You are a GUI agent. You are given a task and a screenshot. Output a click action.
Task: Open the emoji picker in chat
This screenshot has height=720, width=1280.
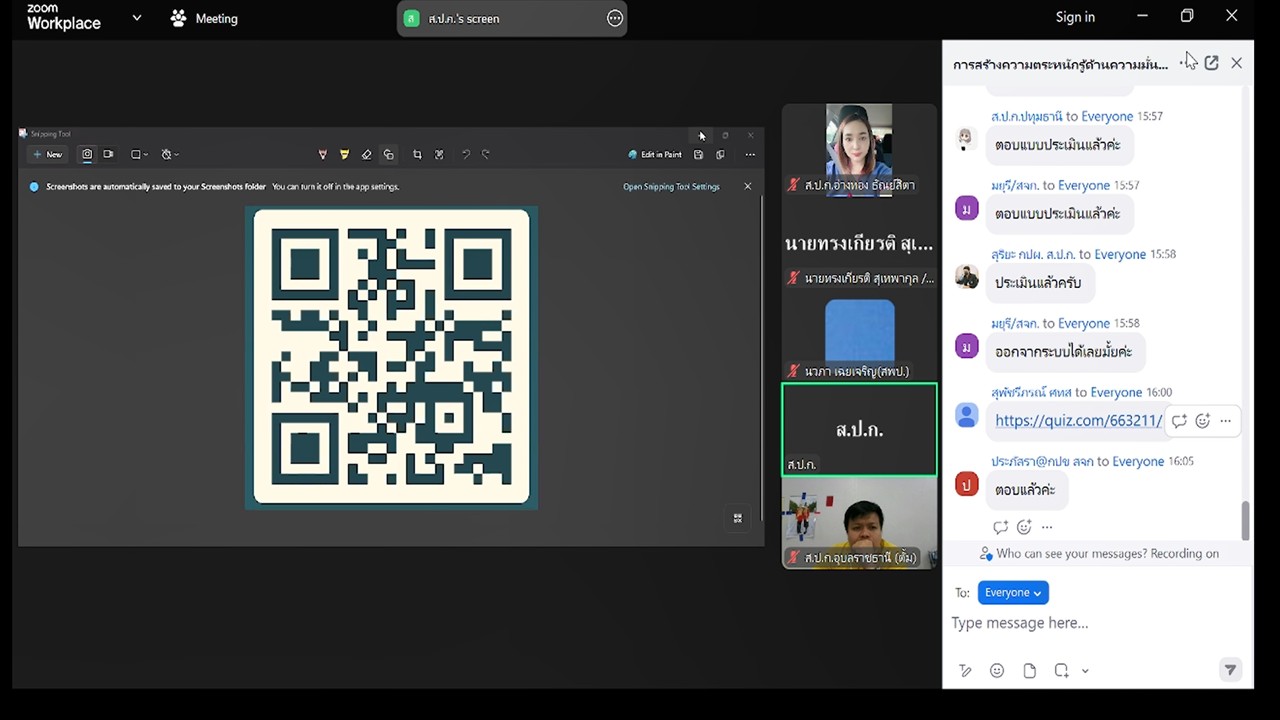coord(997,671)
